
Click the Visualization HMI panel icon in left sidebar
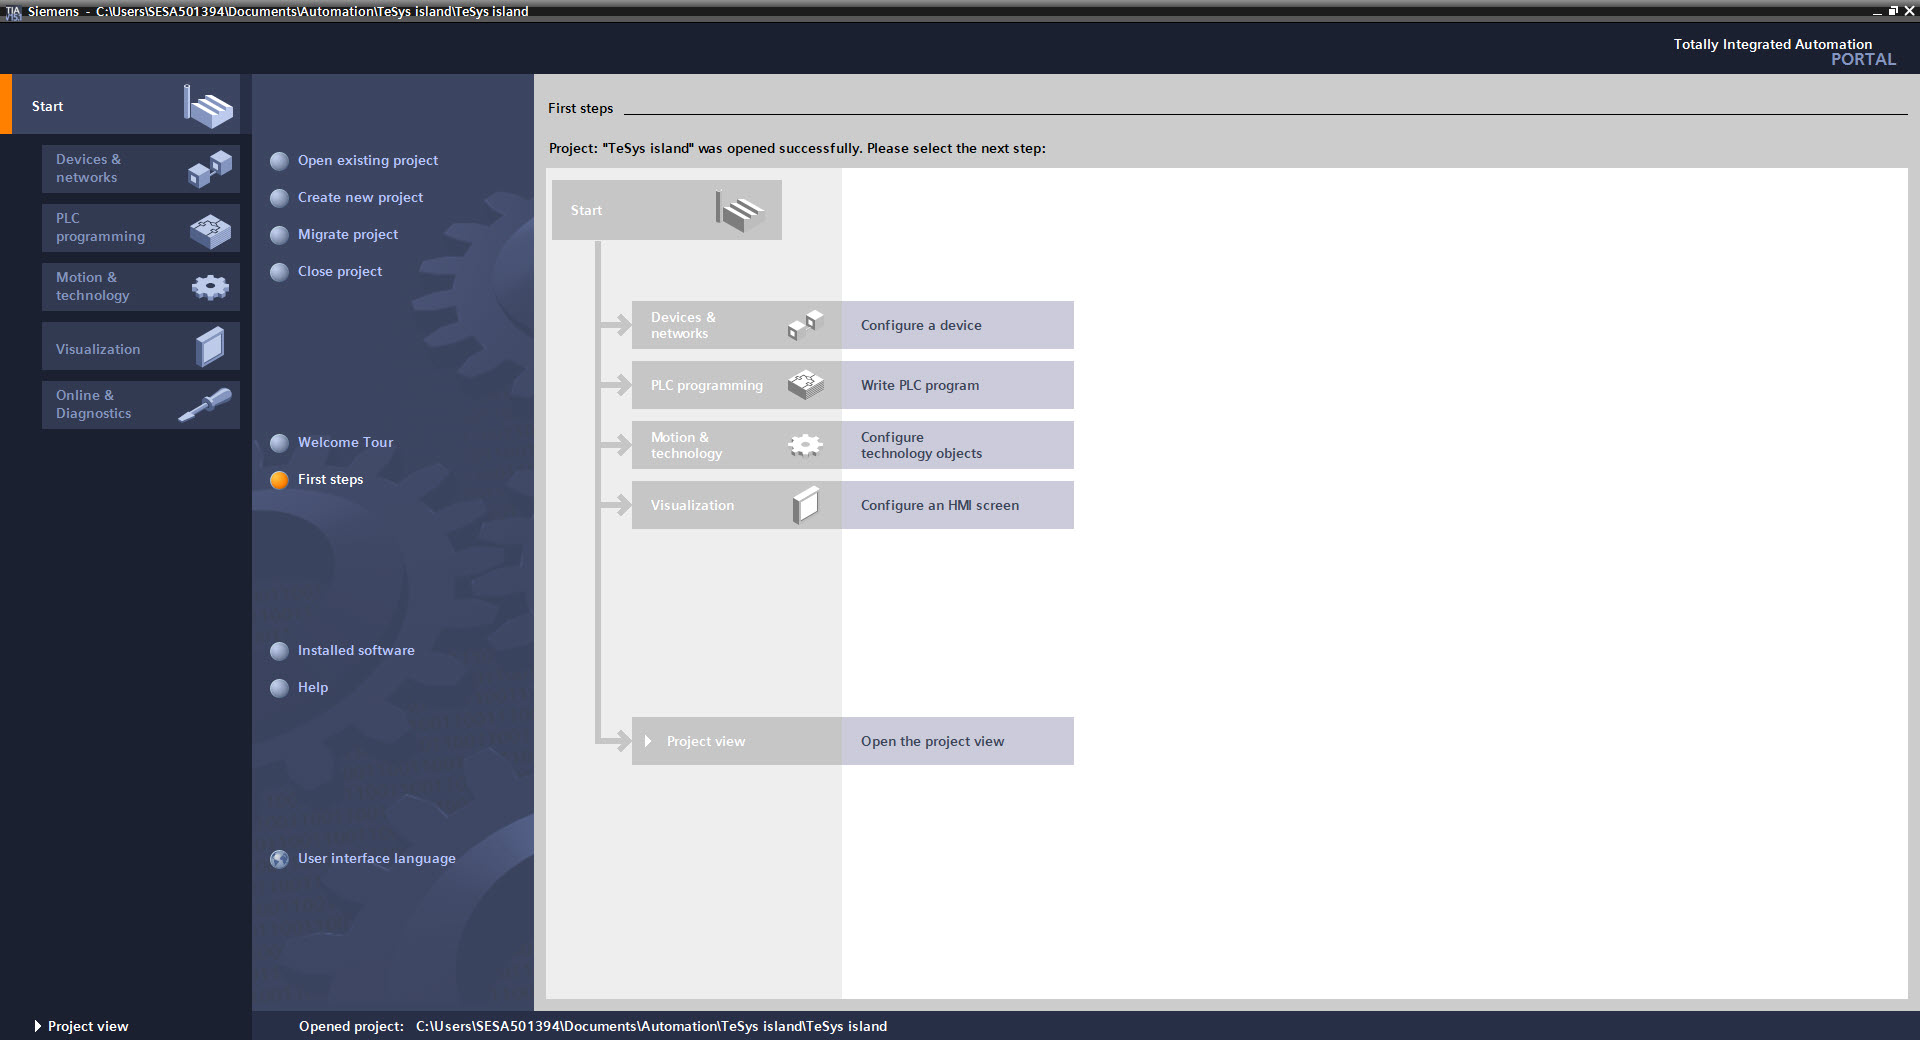(210, 347)
